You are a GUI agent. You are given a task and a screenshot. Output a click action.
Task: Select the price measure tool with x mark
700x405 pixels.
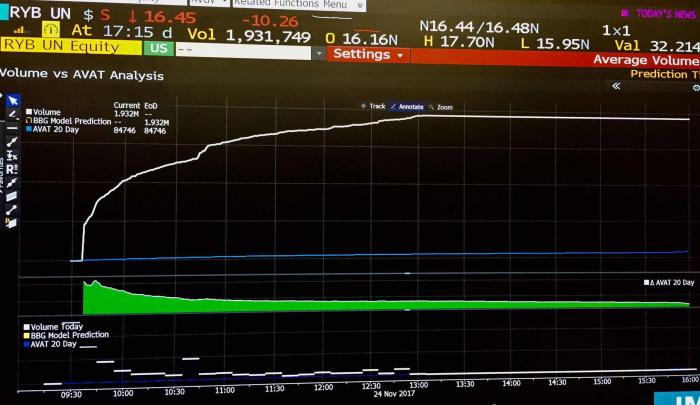12,156
